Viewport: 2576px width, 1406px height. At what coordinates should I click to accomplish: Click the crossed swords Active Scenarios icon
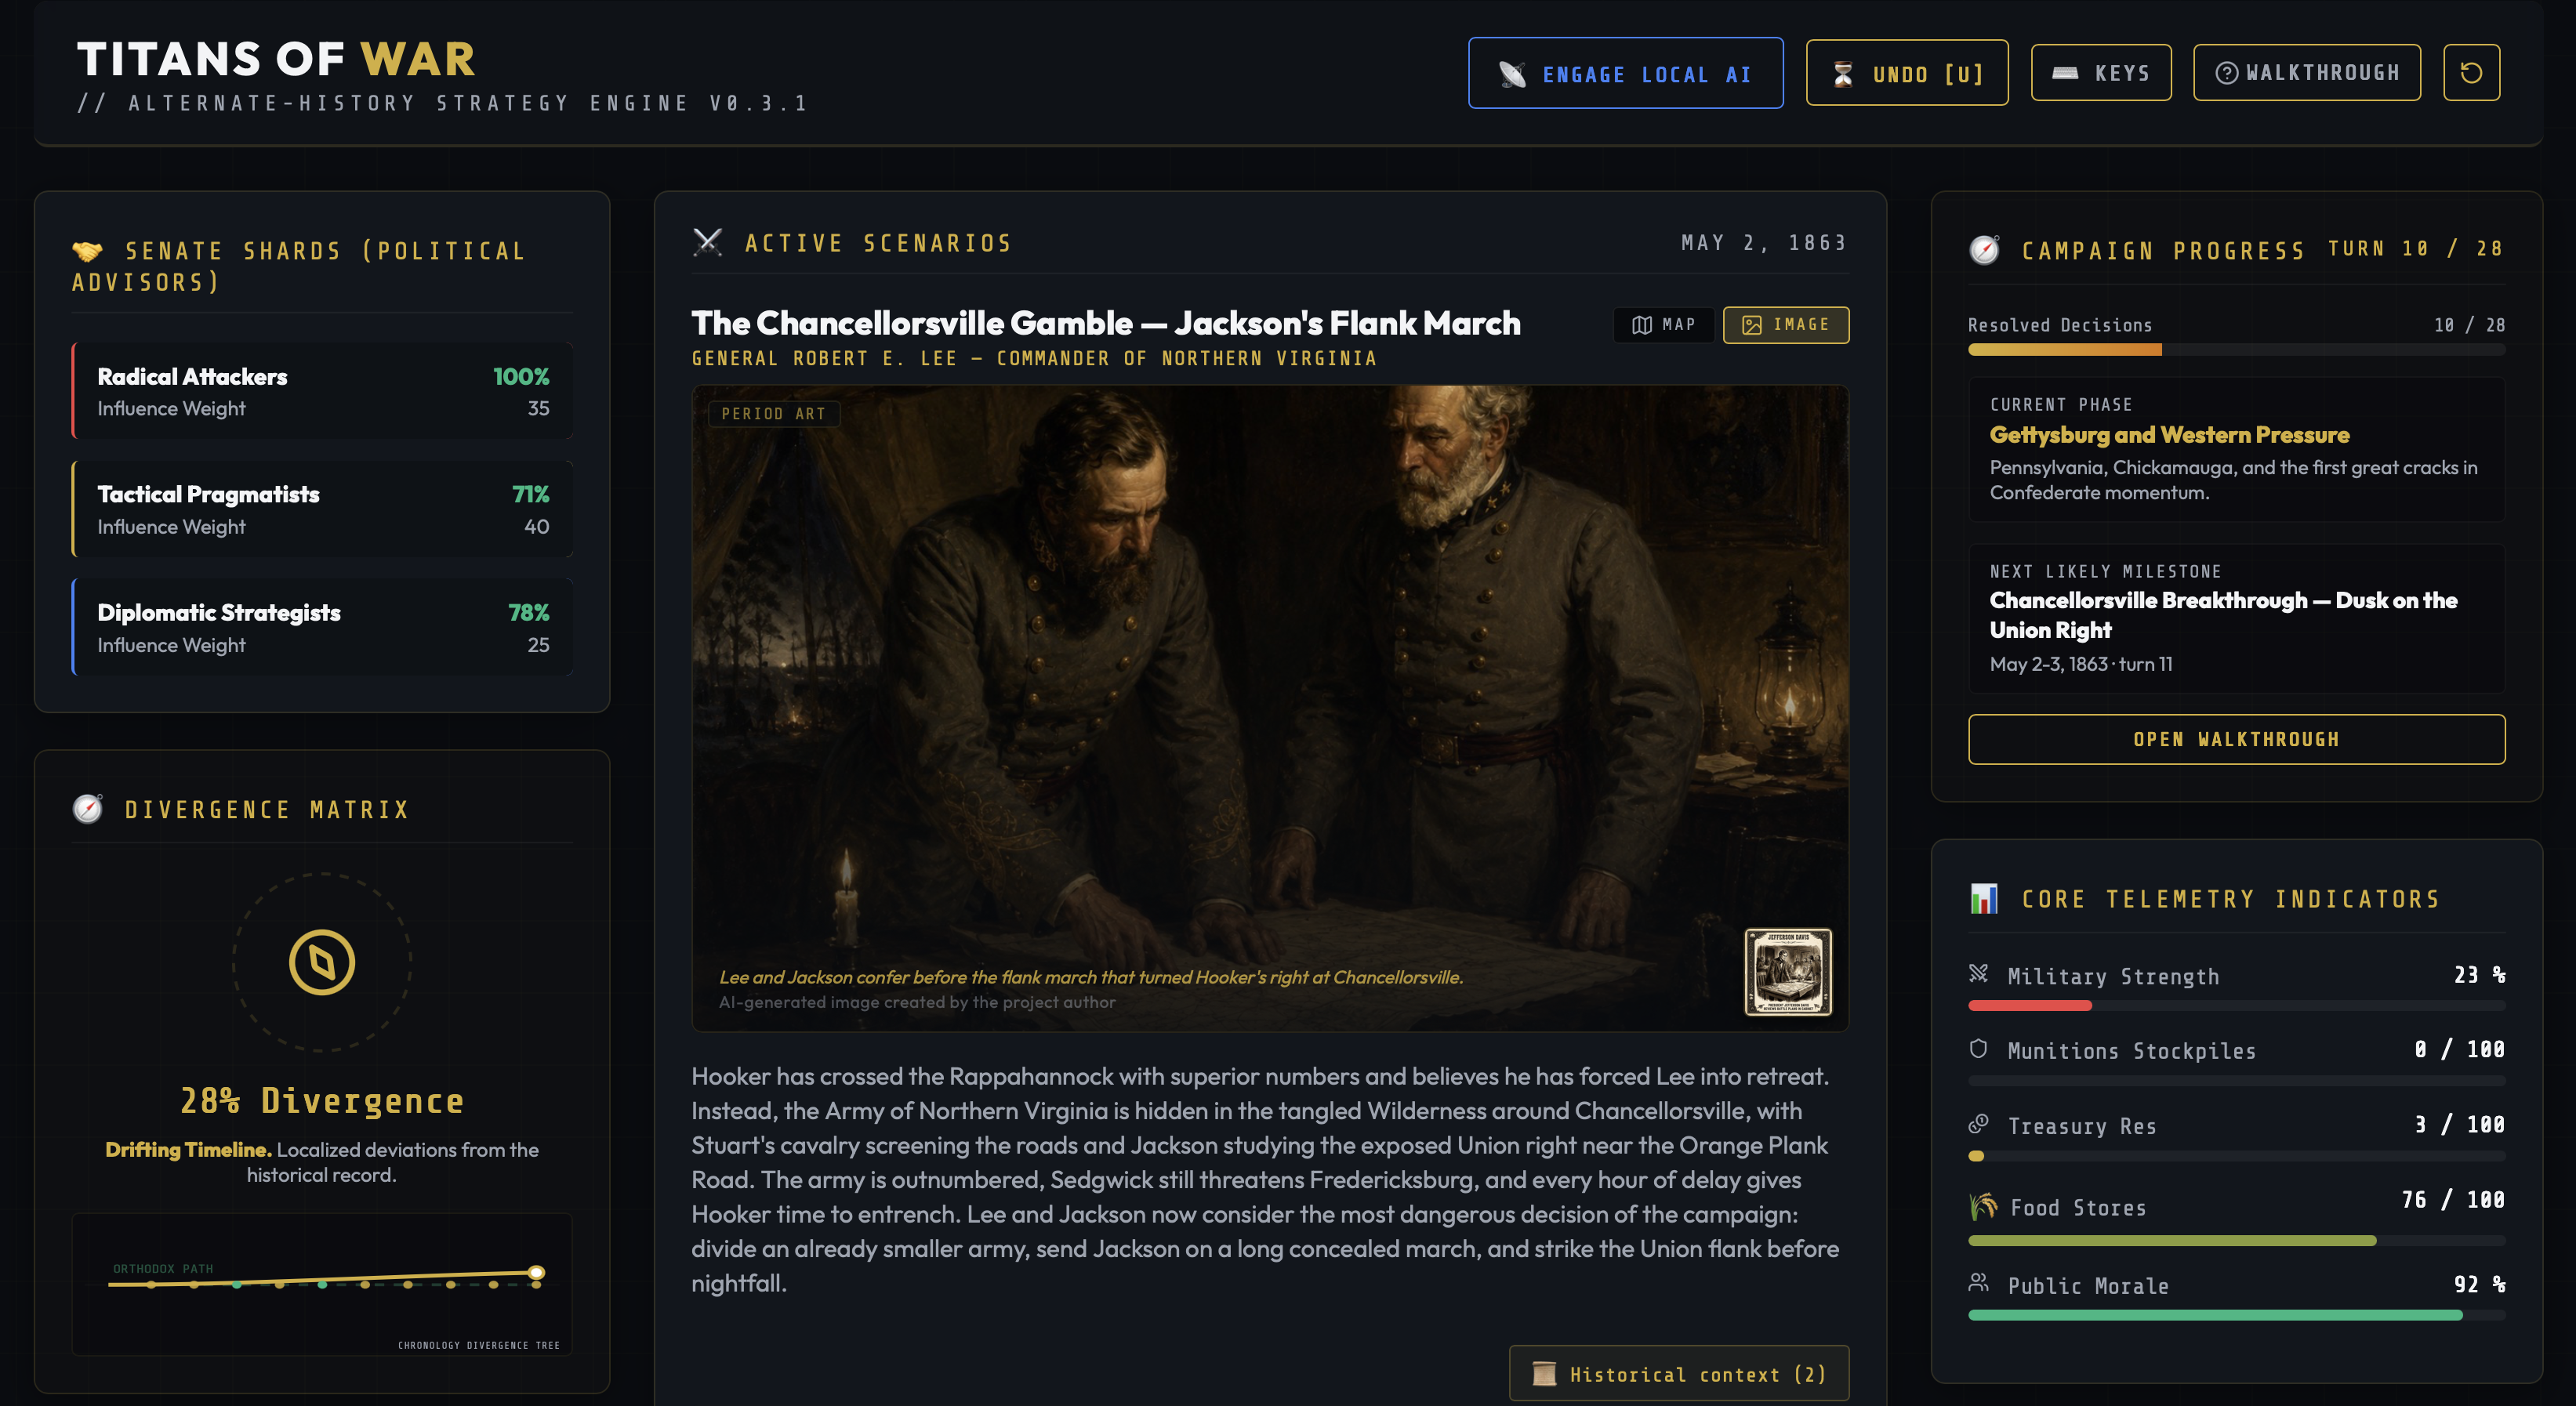click(707, 242)
